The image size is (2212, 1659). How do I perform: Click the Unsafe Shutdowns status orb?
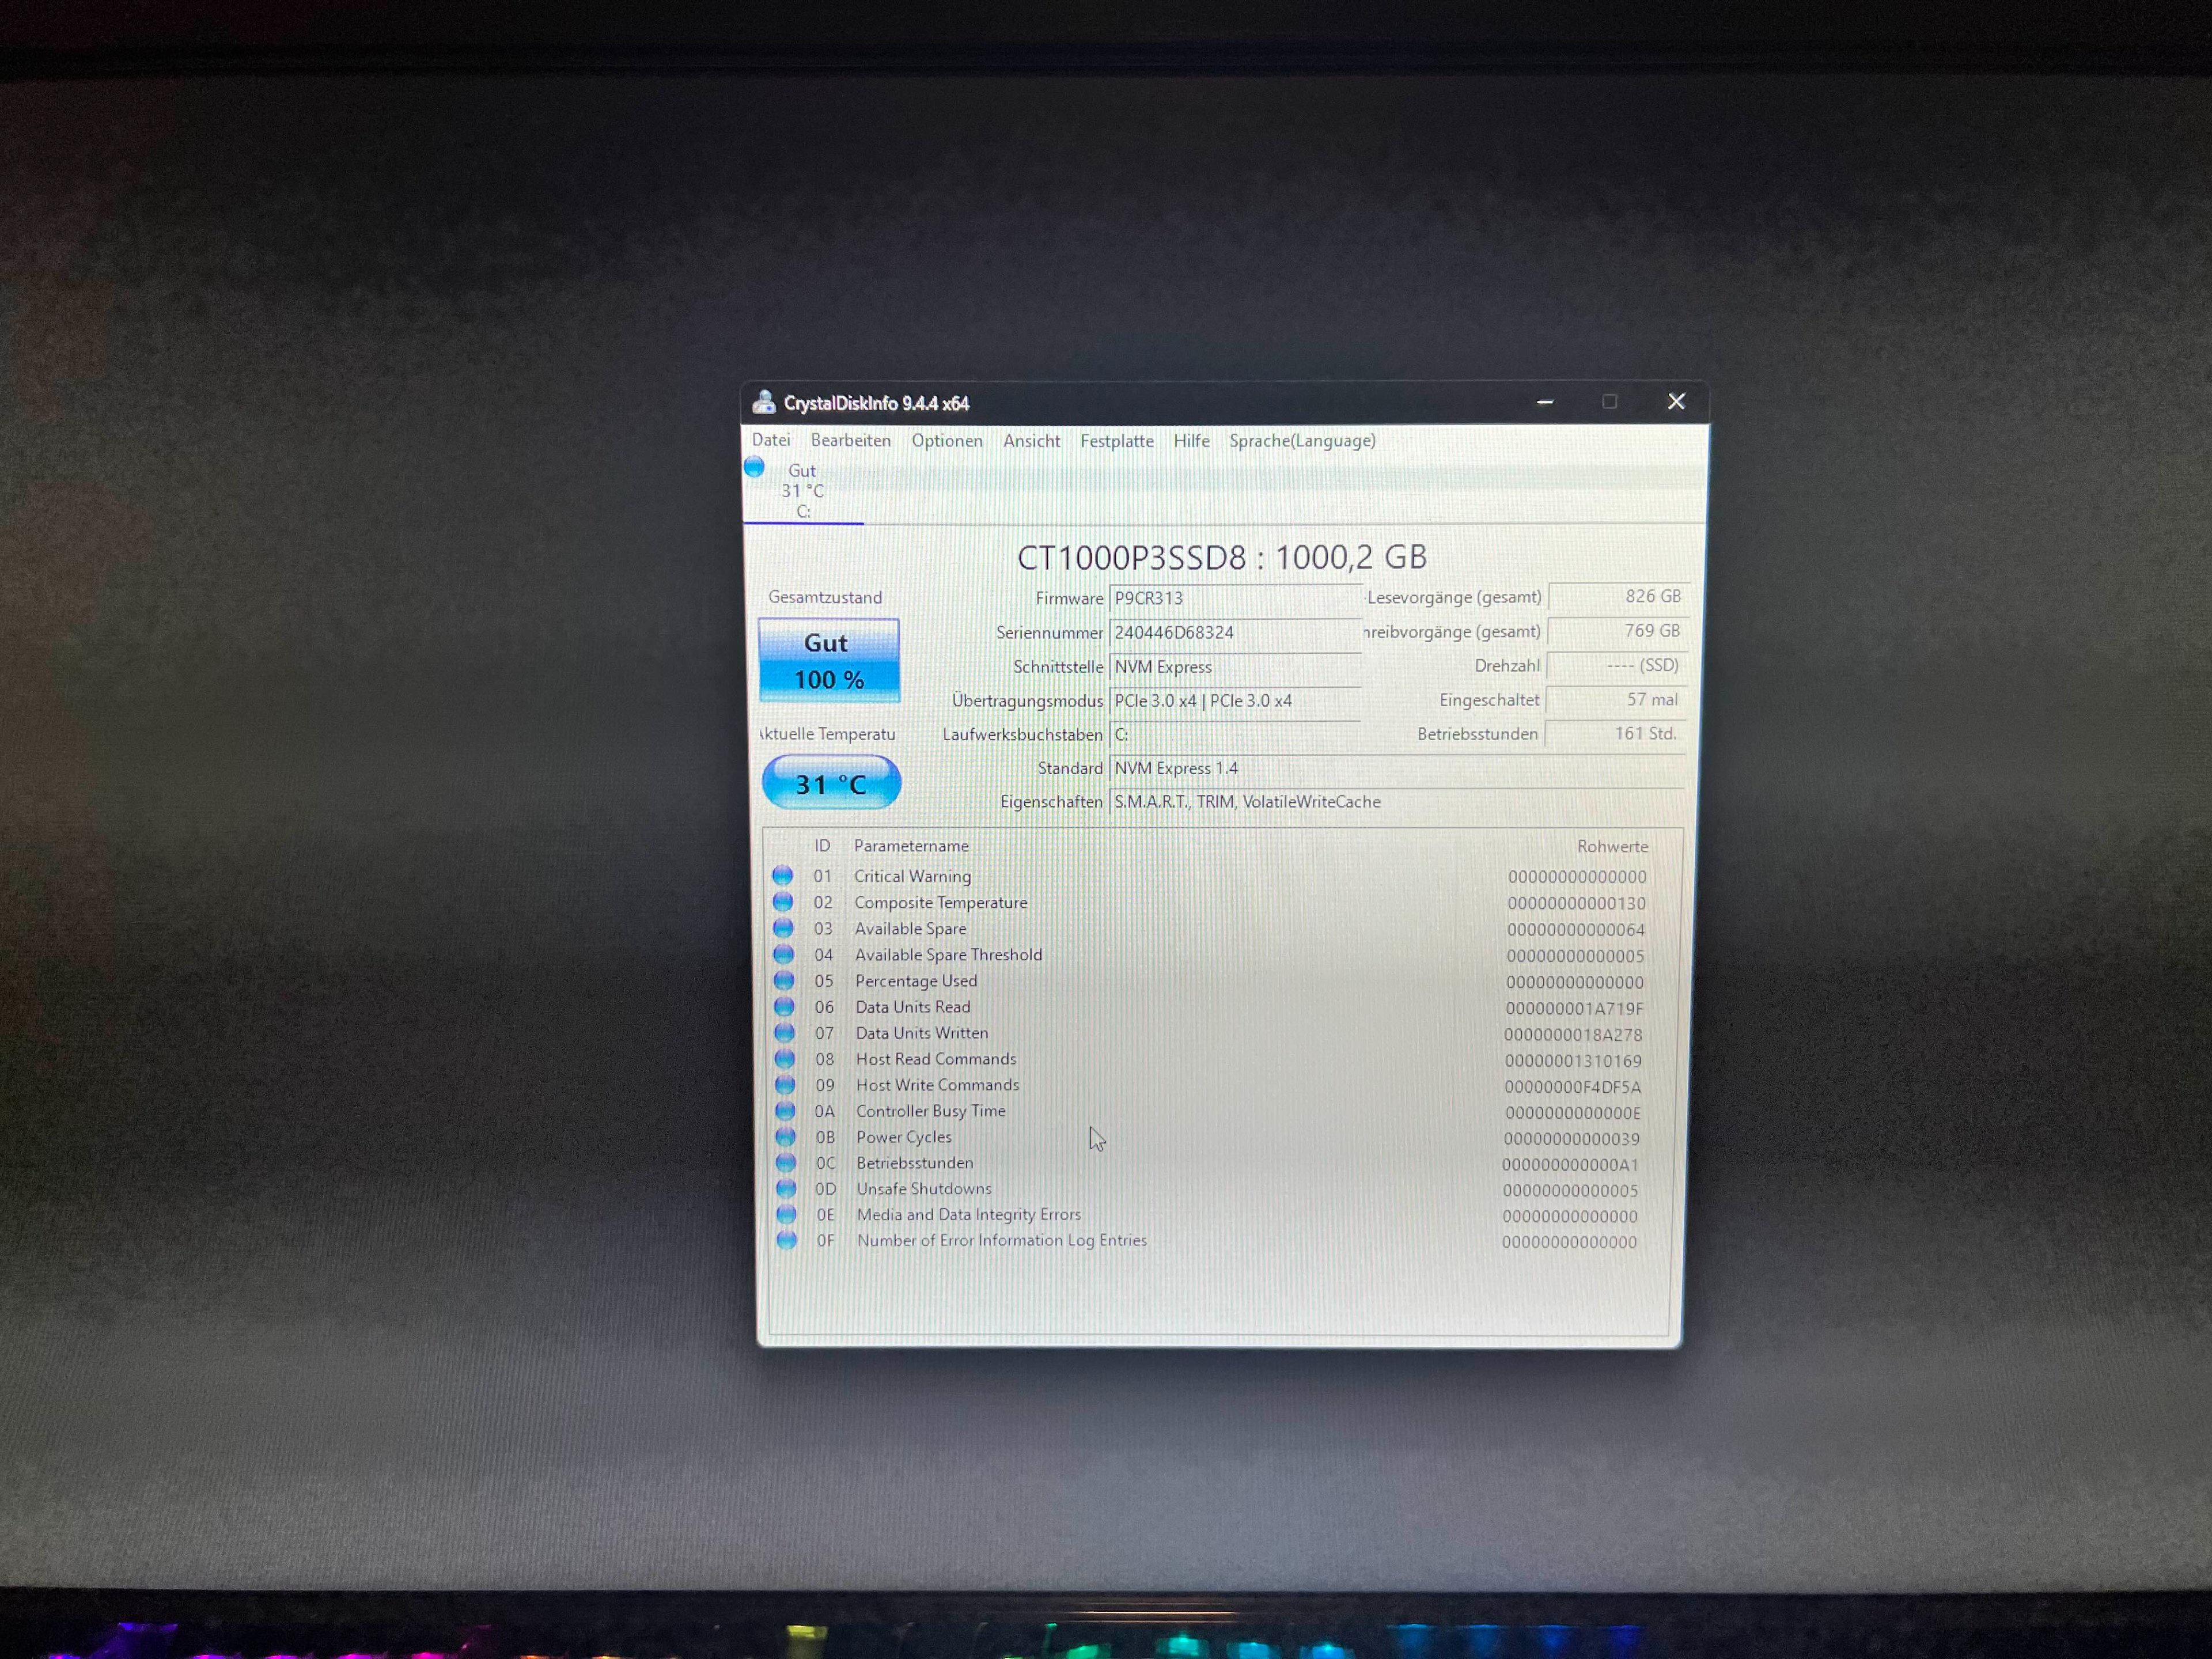(787, 1189)
